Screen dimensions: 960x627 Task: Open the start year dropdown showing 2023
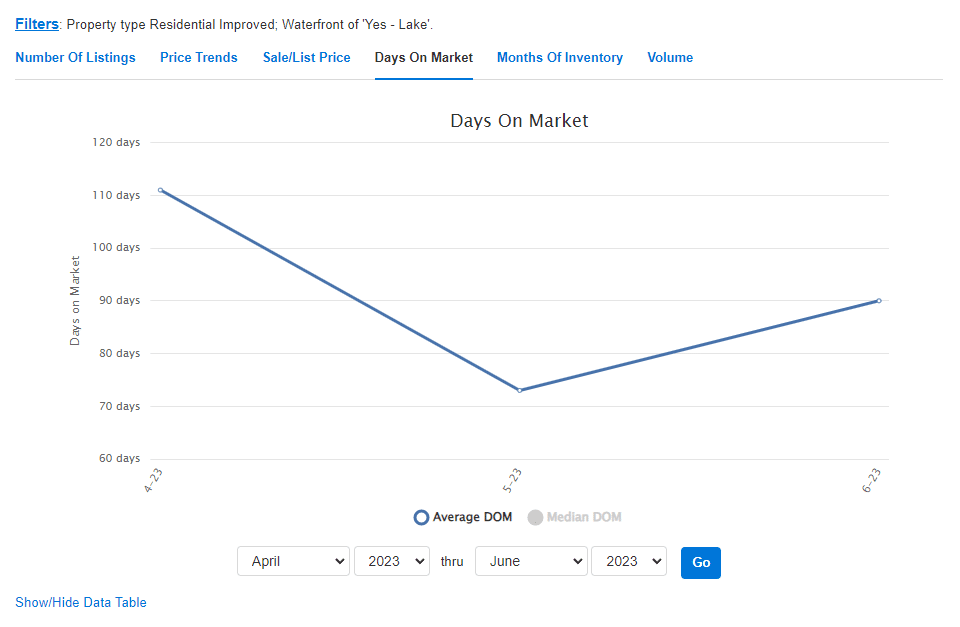[392, 561]
